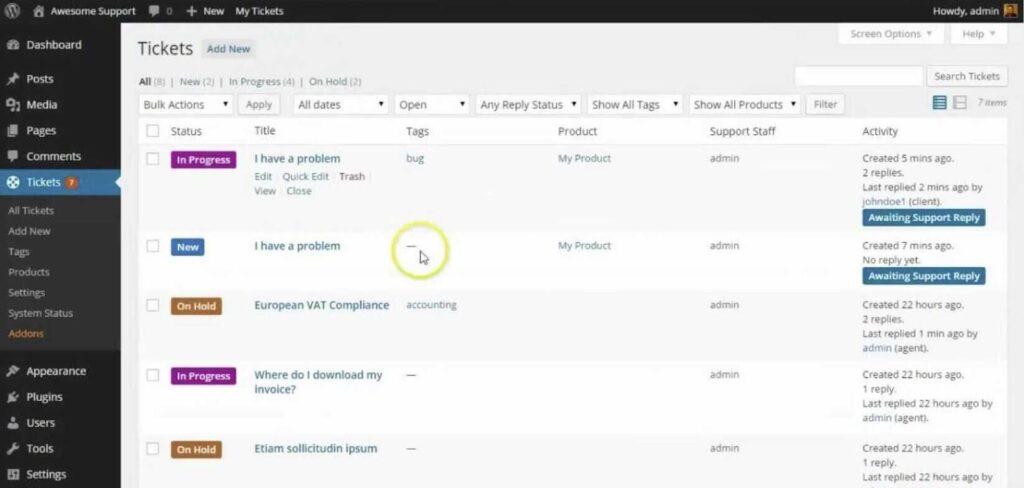Open the Bulk Actions dropdown
The height and width of the screenshot is (488, 1024).
pyautogui.click(x=186, y=104)
